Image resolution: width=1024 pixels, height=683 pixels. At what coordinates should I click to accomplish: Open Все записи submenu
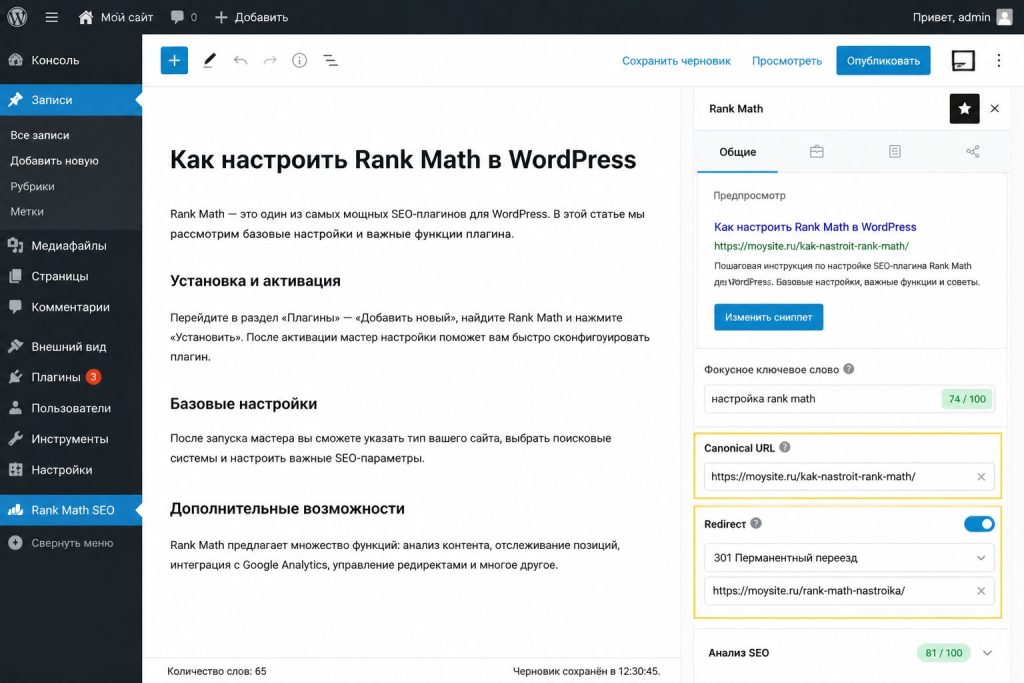point(40,135)
